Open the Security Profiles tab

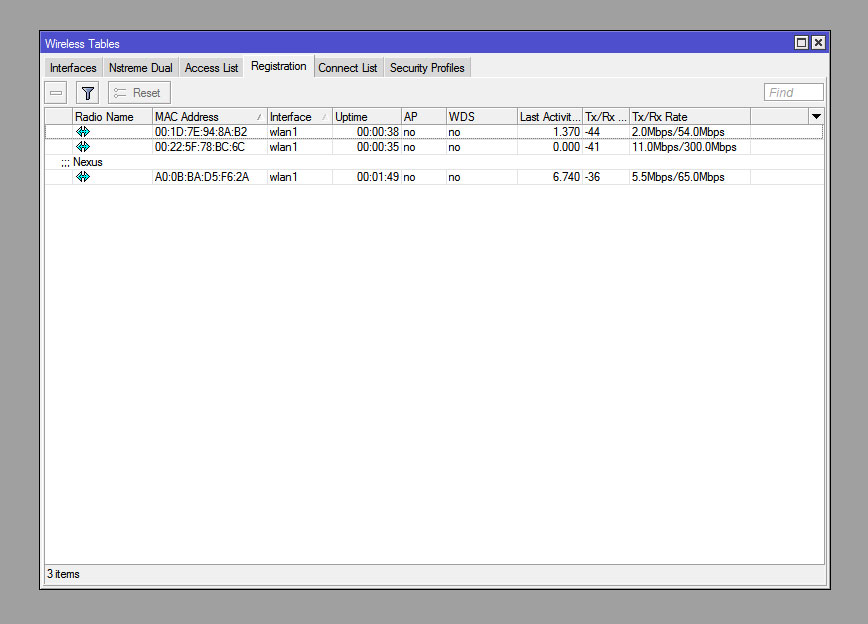(x=427, y=68)
